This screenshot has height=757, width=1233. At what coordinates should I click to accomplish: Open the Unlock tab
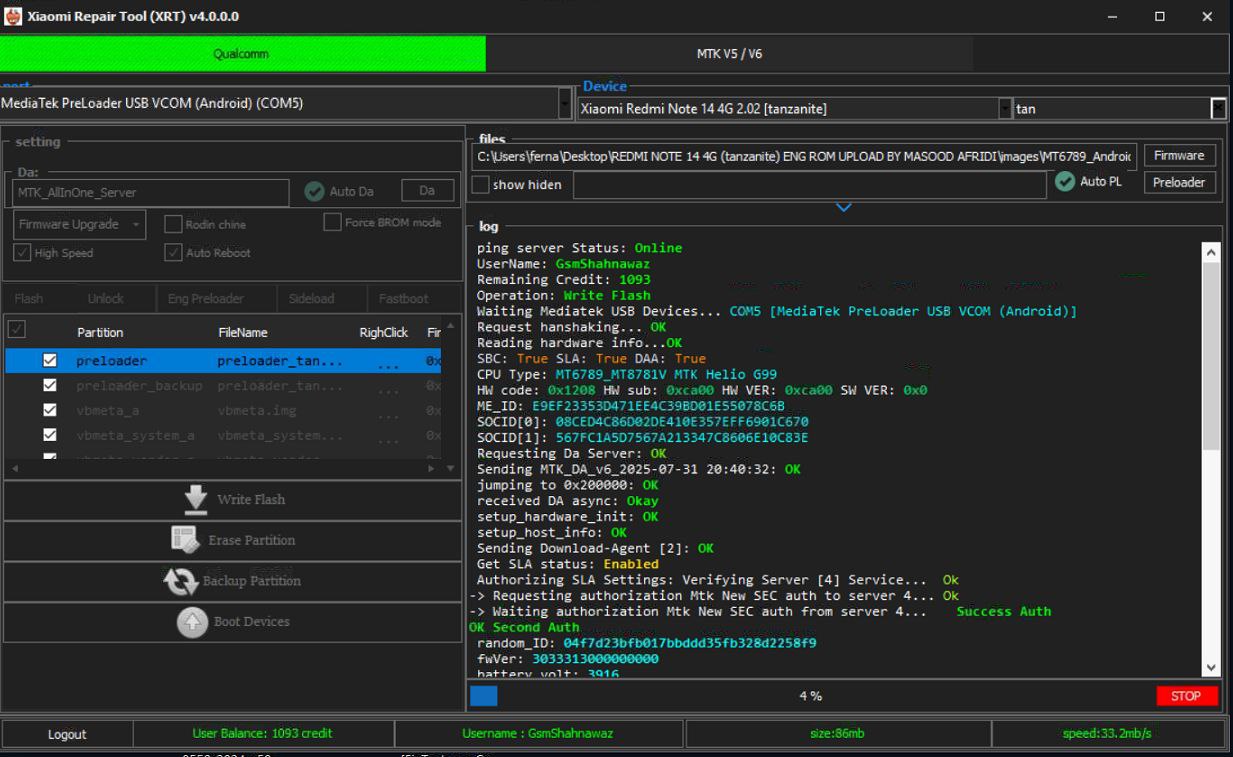105,298
